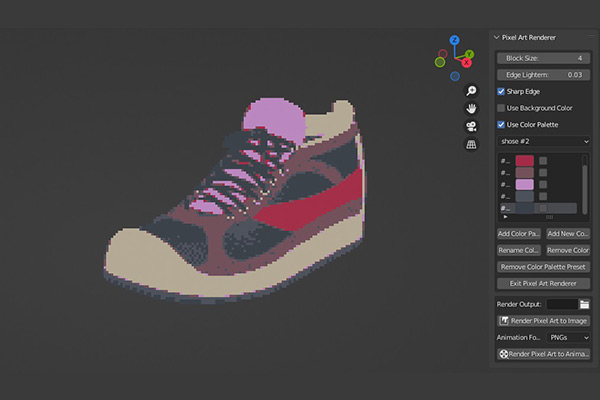600x400 pixels.
Task: Toggle the checkbox beside the slate gray color
Action: pyautogui.click(x=543, y=196)
